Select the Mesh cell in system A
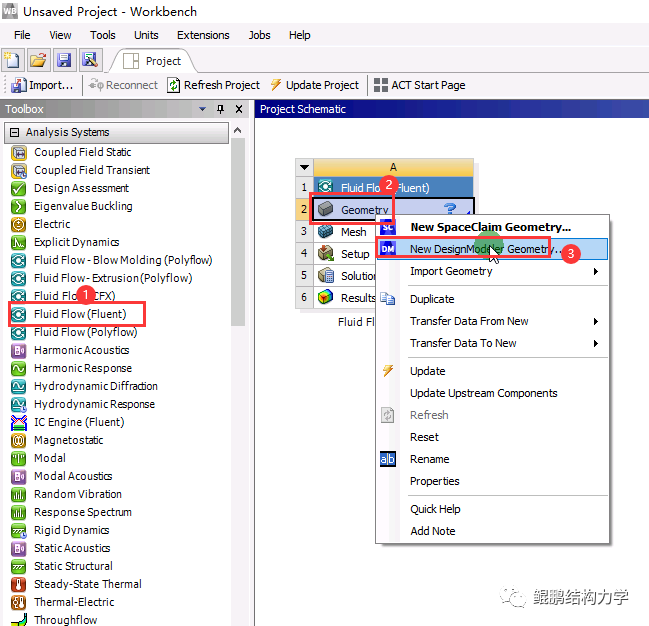The width and height of the screenshot is (649, 626). 344,232
